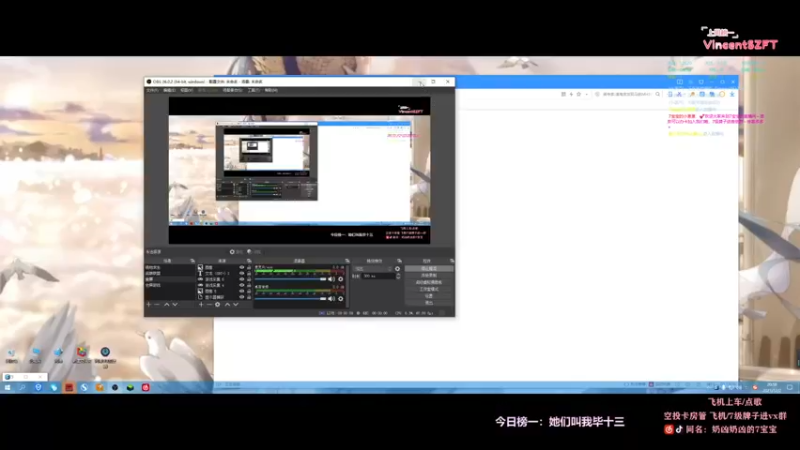Click the Start Recording (开始录制) button

click(429, 276)
